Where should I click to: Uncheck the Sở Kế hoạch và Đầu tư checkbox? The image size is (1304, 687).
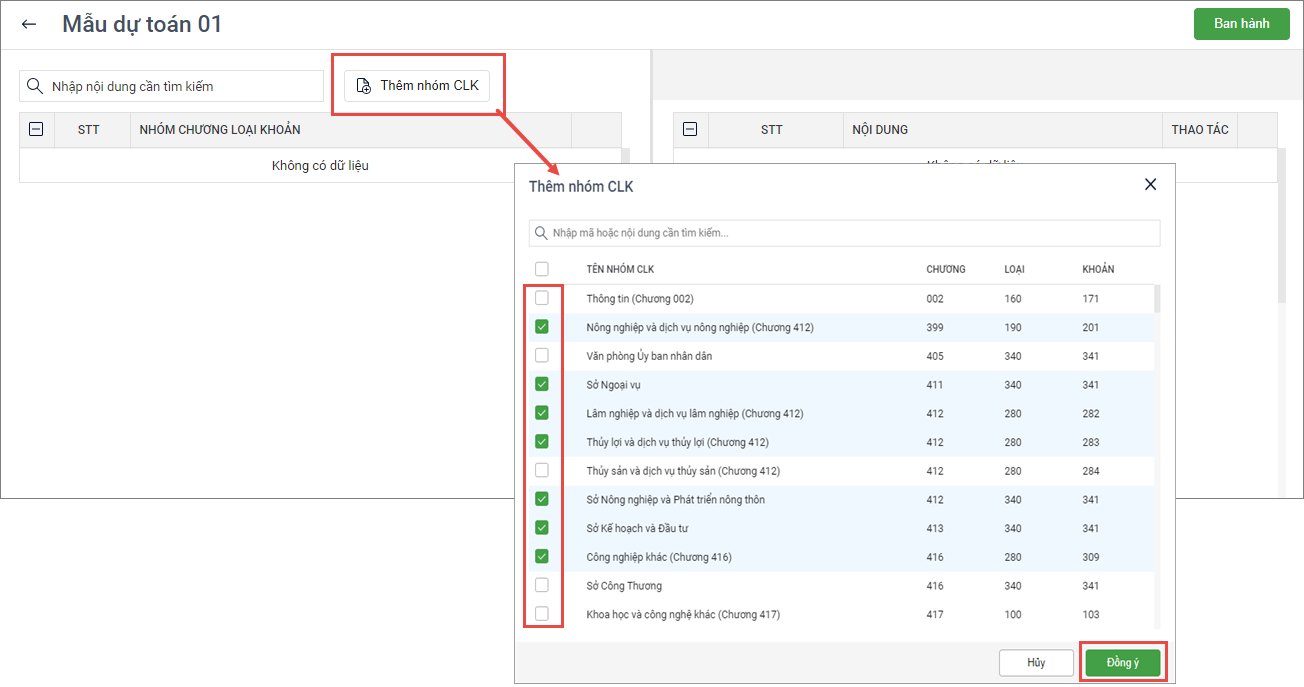point(542,528)
